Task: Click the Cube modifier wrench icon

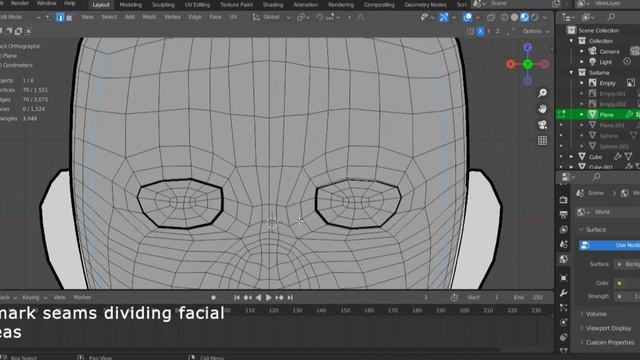Action: (618, 156)
